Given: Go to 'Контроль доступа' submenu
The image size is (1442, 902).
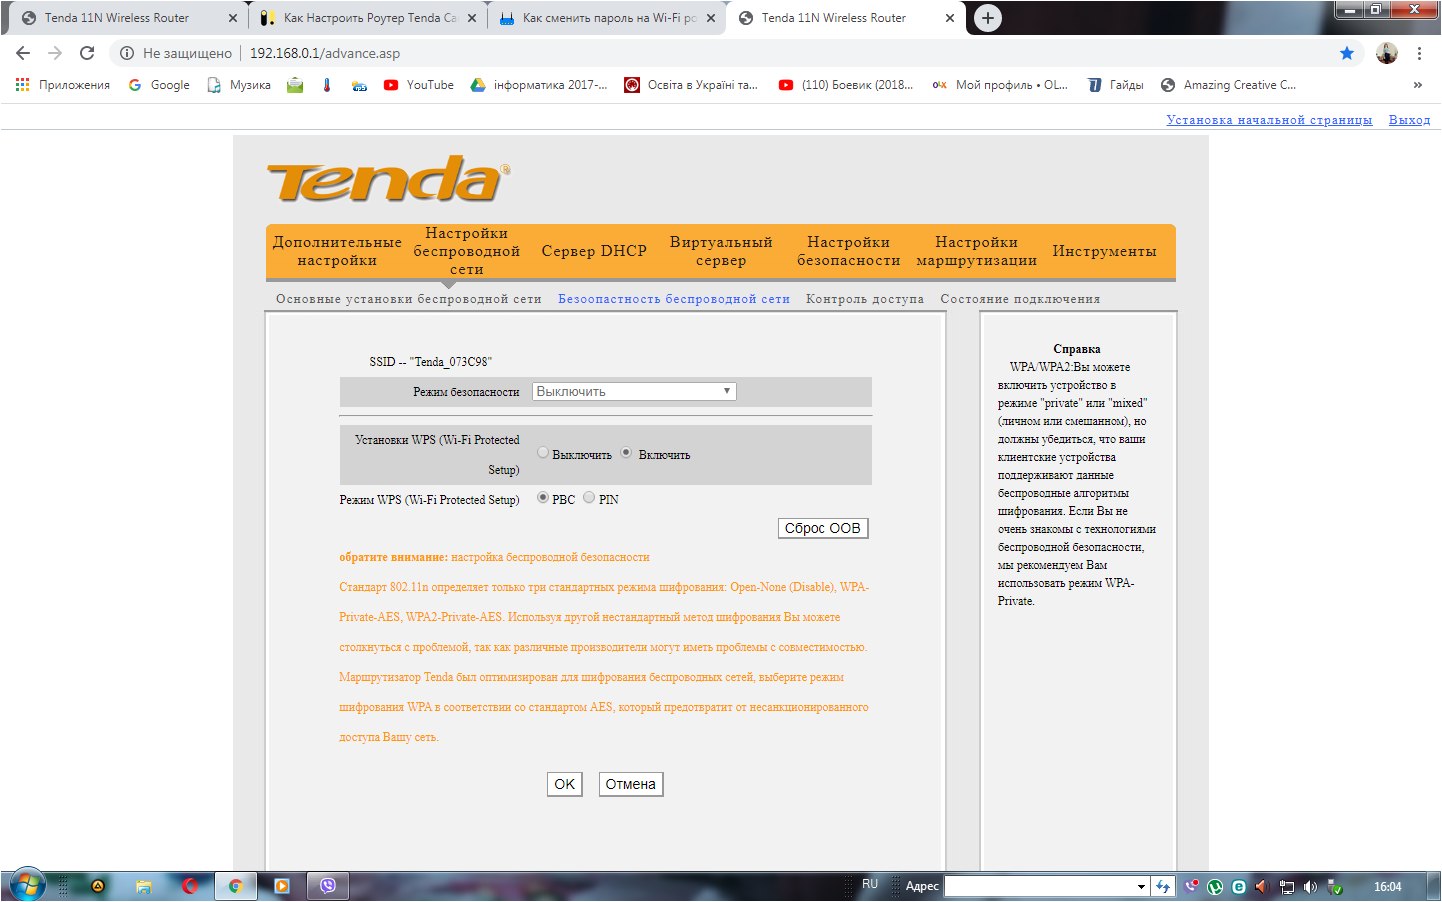Looking at the screenshot, I should tap(865, 299).
